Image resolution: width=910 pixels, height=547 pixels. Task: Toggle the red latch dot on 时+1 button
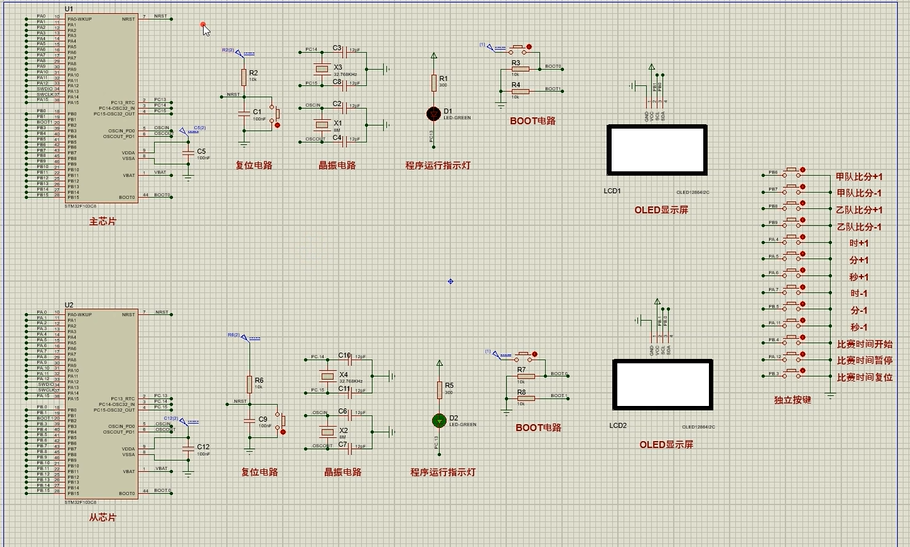click(803, 237)
